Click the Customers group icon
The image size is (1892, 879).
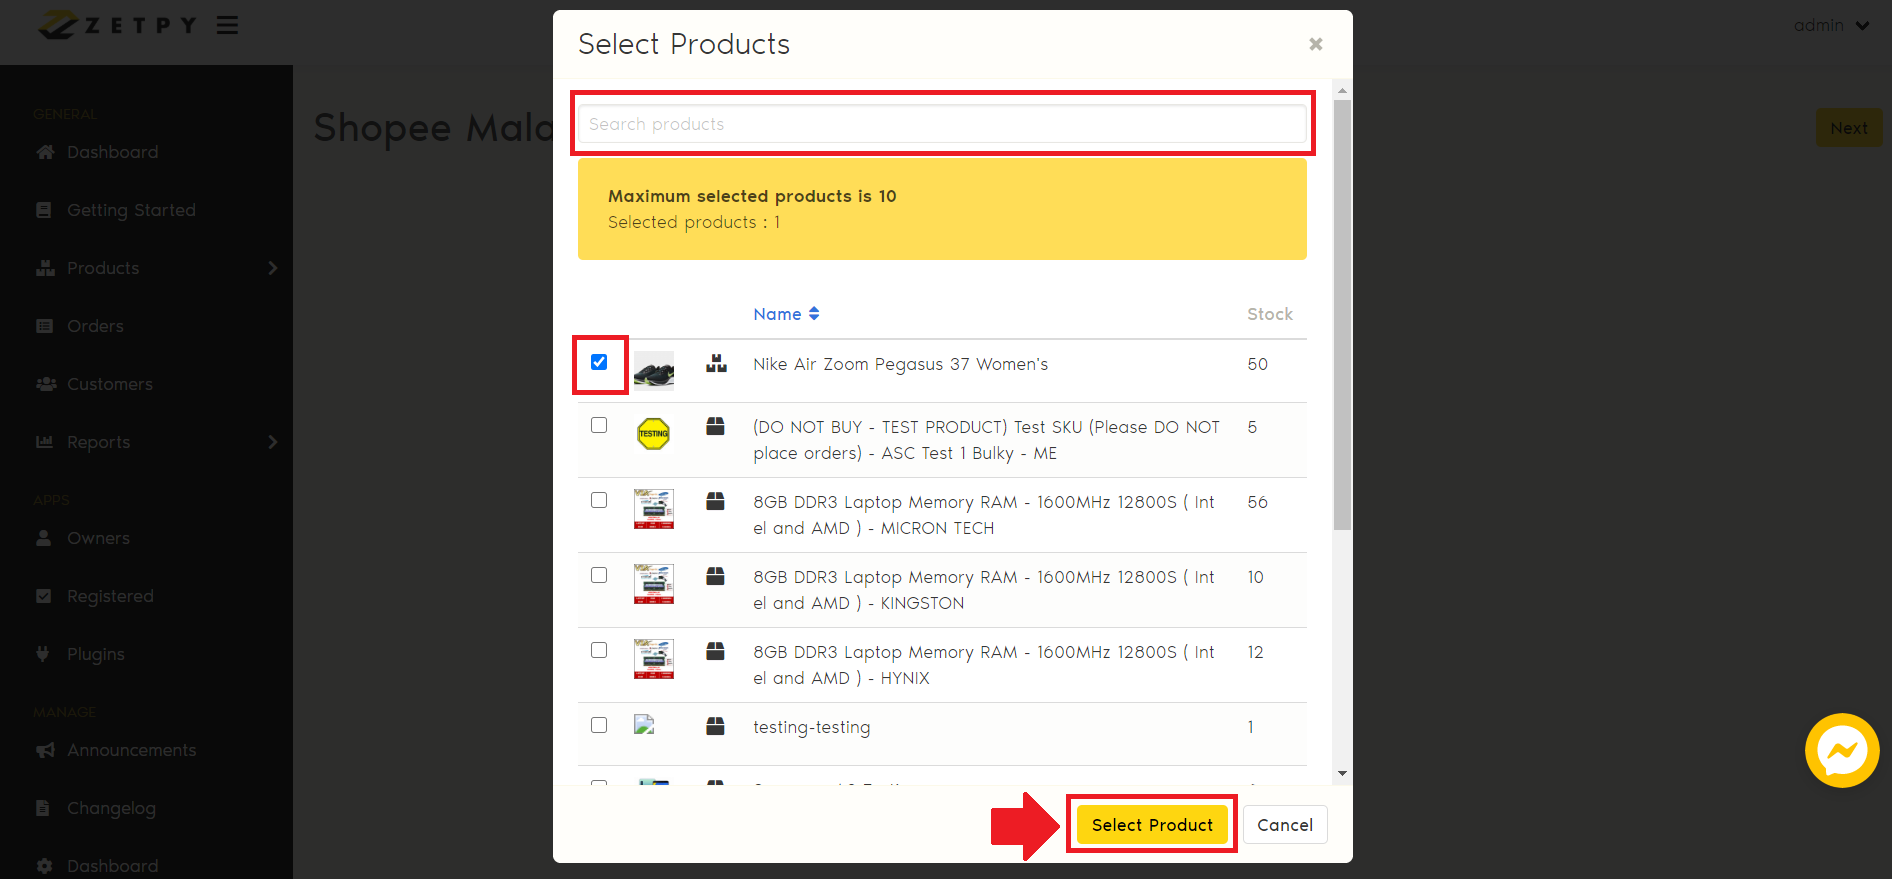tap(45, 384)
